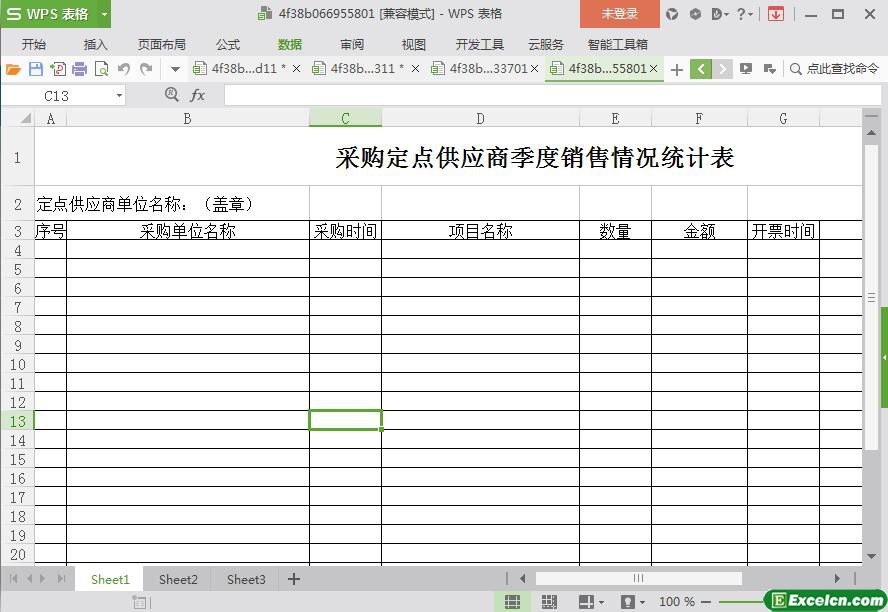
Task: Open the Name Box dropdown showing C13
Action: (x=119, y=96)
